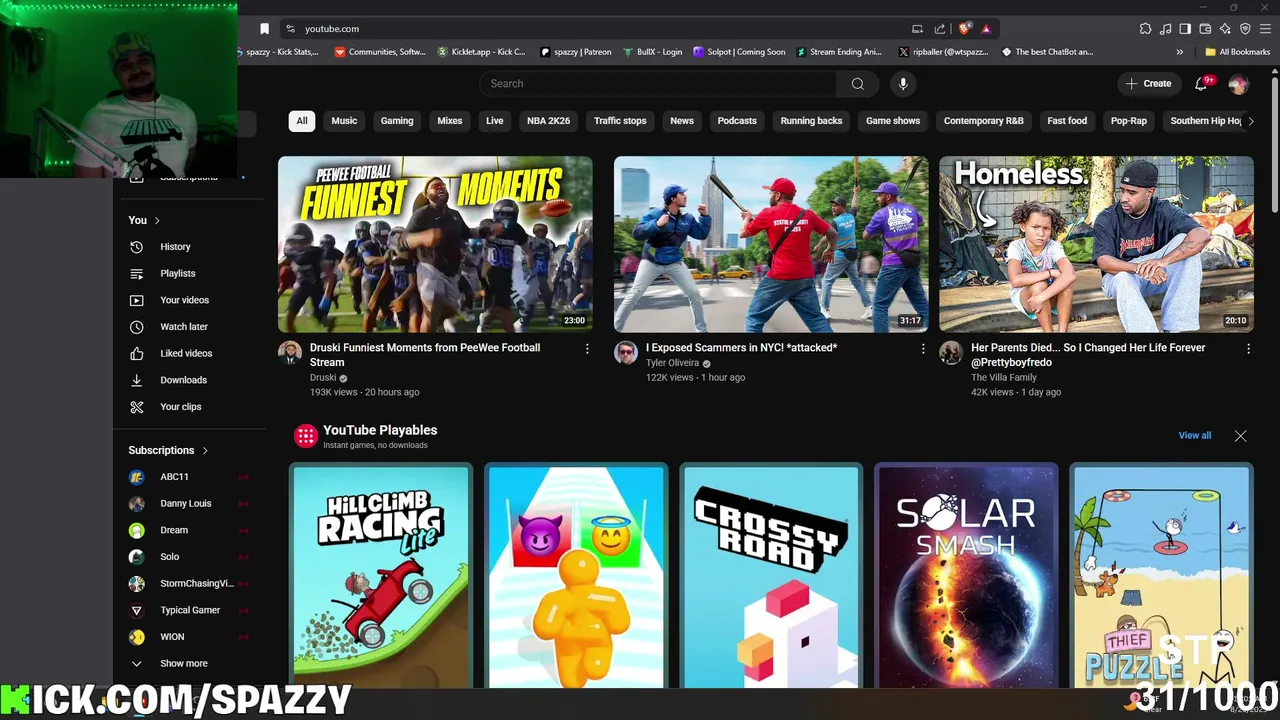The image size is (1280, 720).
Task: Select the Gaming category chip
Action: 397,121
